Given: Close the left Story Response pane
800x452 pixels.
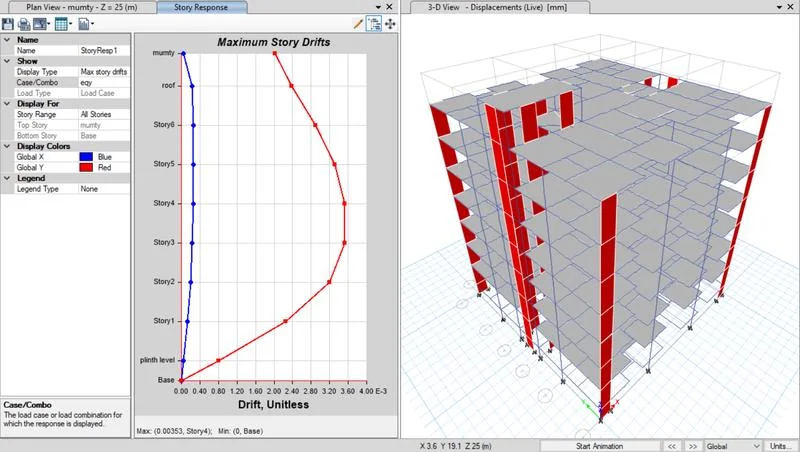Looking at the screenshot, I should (x=389, y=7).
